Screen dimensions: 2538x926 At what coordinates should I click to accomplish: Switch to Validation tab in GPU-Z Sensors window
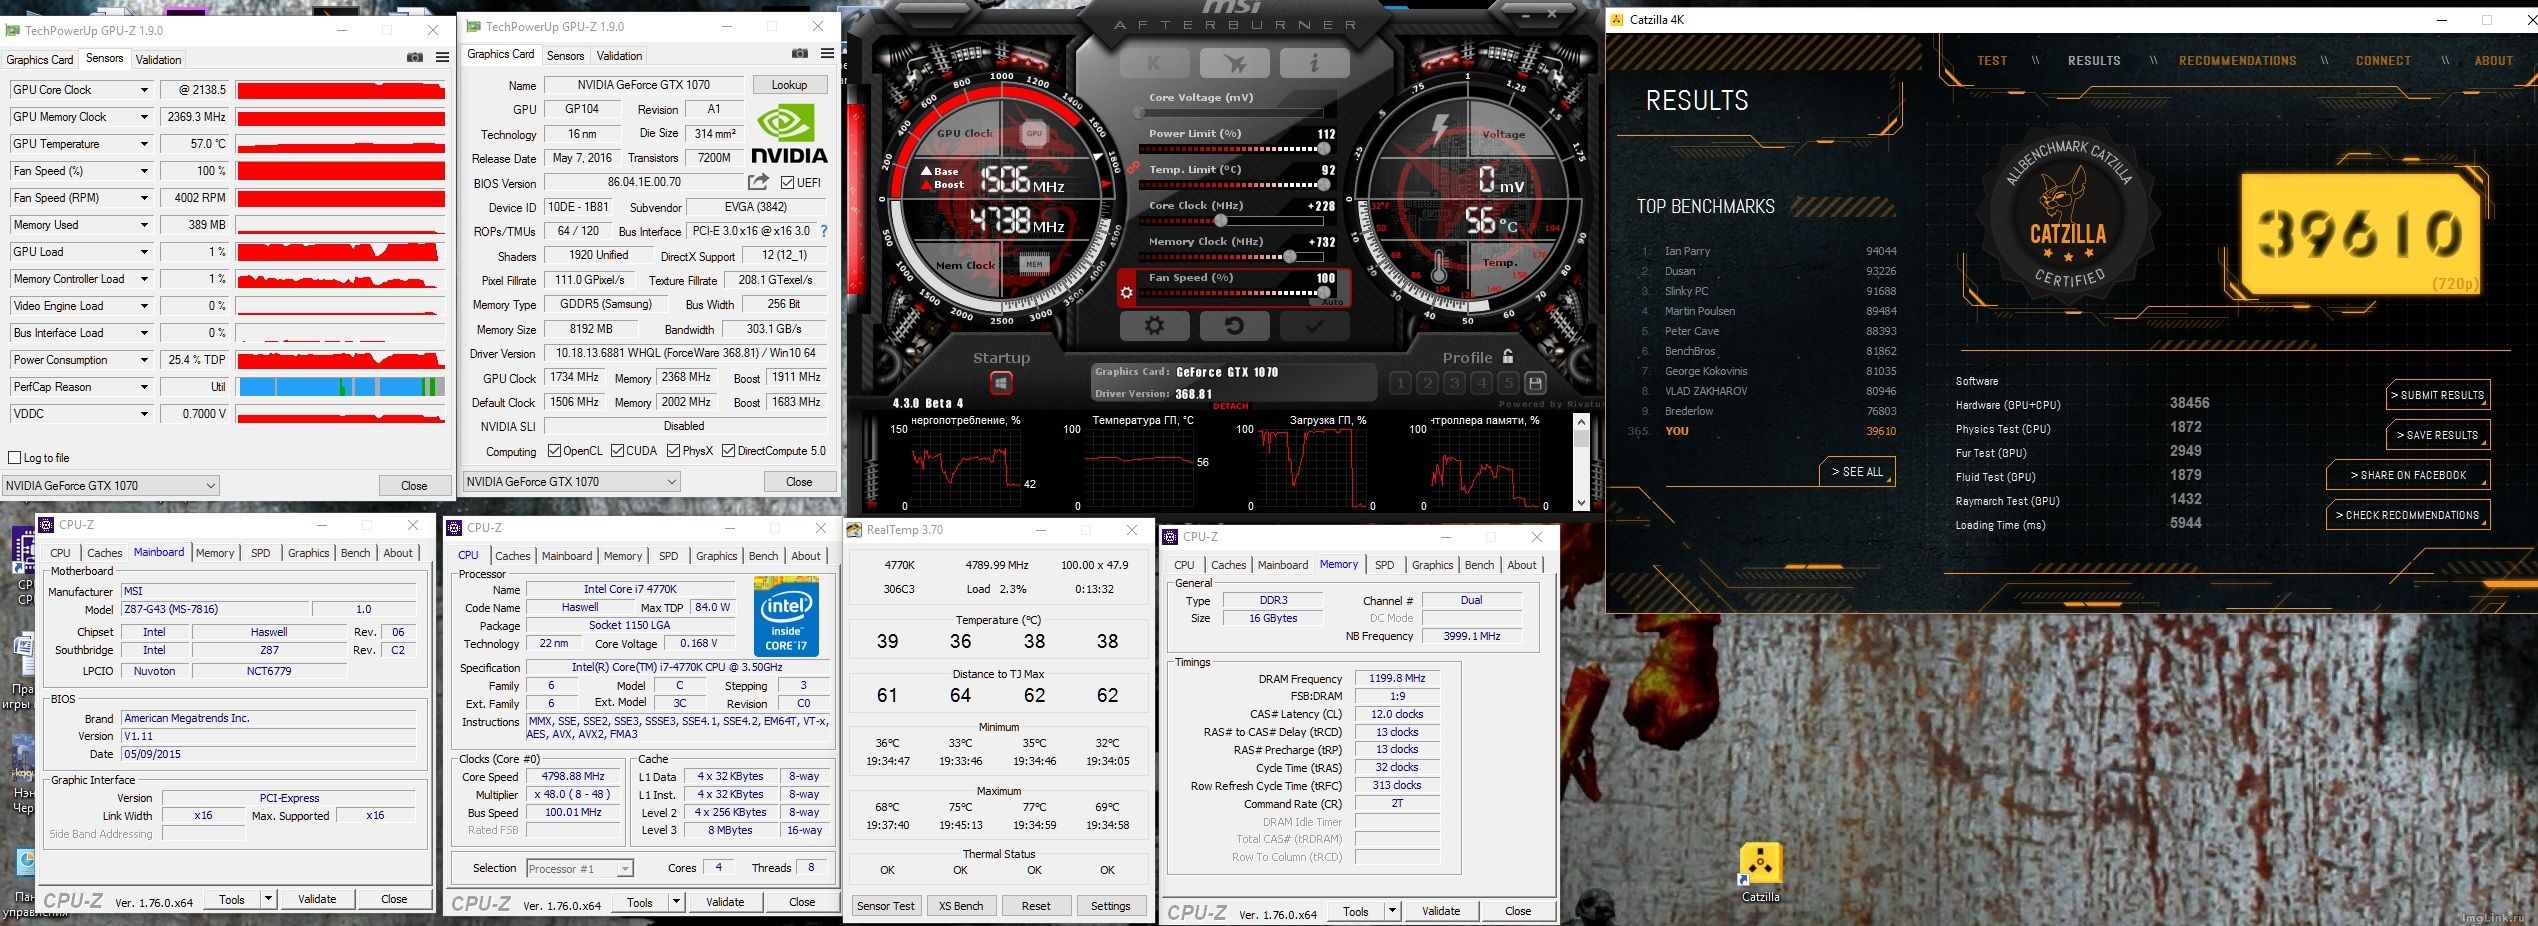(158, 60)
